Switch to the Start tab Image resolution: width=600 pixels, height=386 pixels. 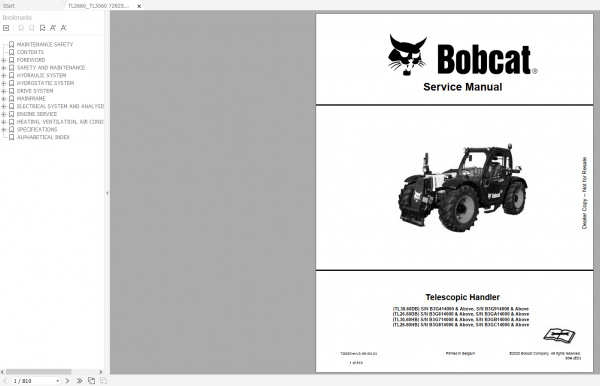(8, 6)
